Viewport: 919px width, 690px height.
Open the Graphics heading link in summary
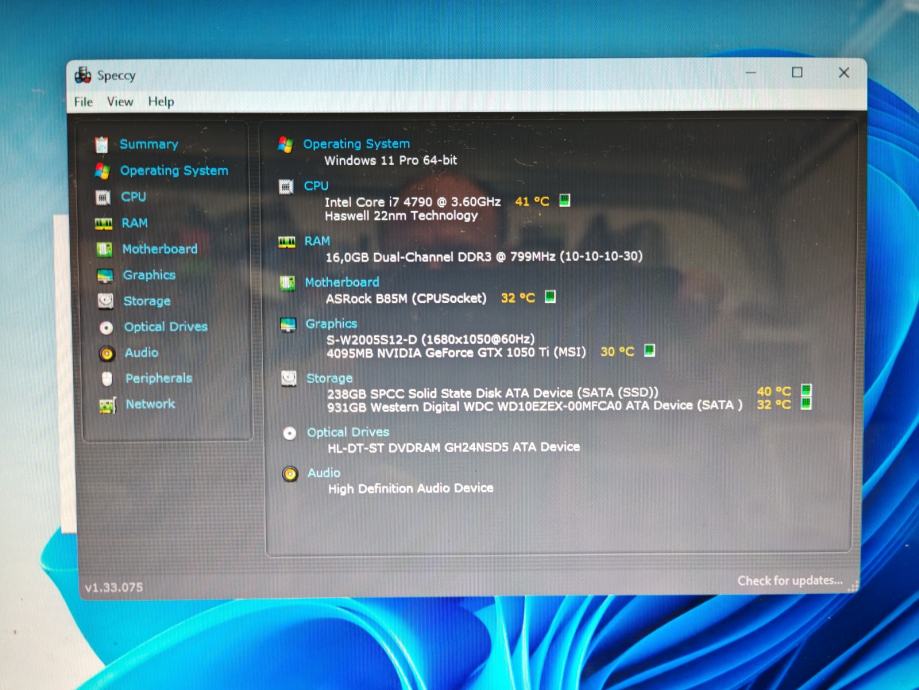click(331, 324)
